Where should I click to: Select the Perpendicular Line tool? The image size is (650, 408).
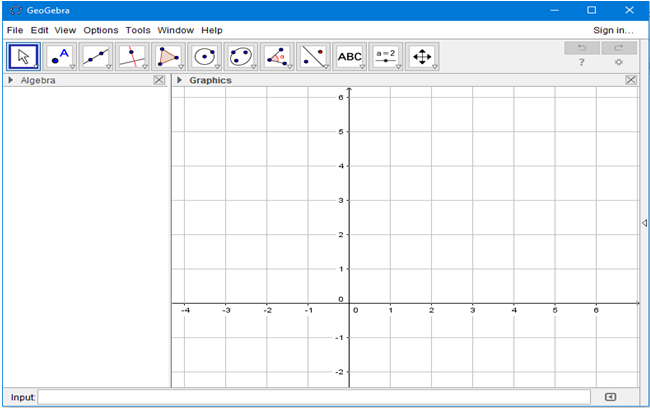[x=133, y=57]
